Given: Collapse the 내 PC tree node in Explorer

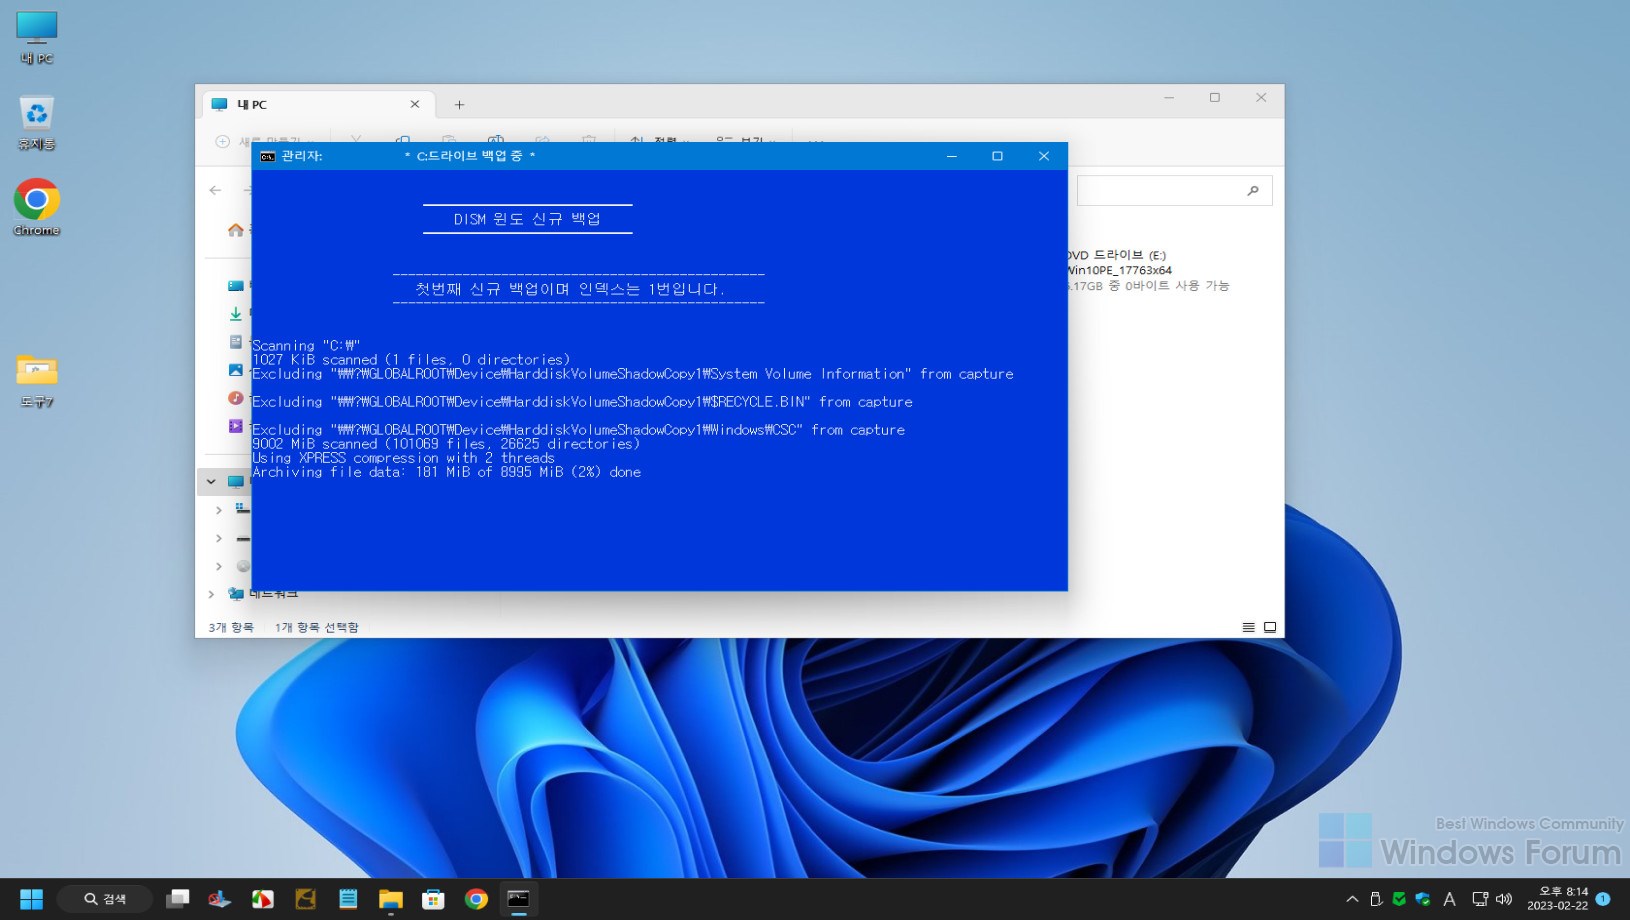Looking at the screenshot, I should [x=211, y=482].
